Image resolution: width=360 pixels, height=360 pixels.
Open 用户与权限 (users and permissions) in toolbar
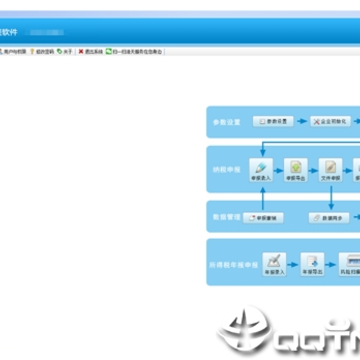click(13, 52)
